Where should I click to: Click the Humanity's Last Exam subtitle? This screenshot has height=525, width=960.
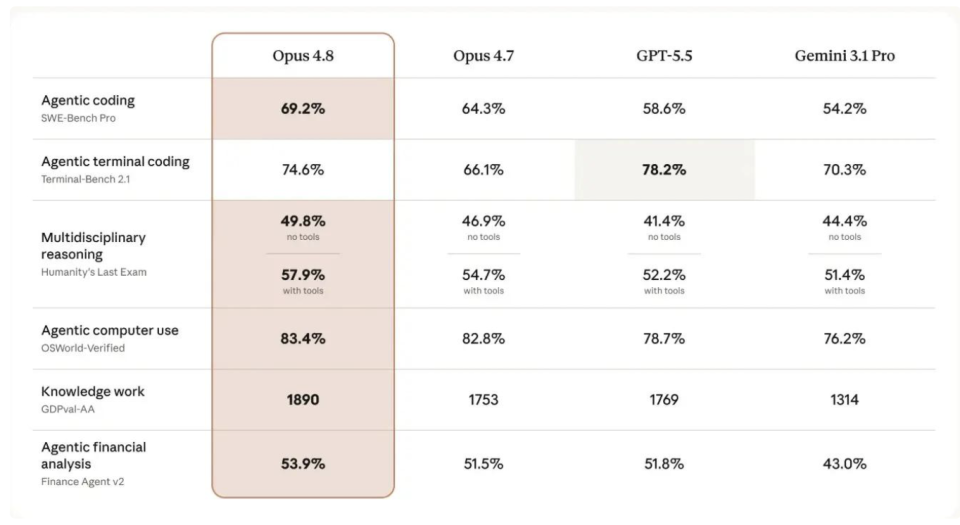click(x=94, y=272)
